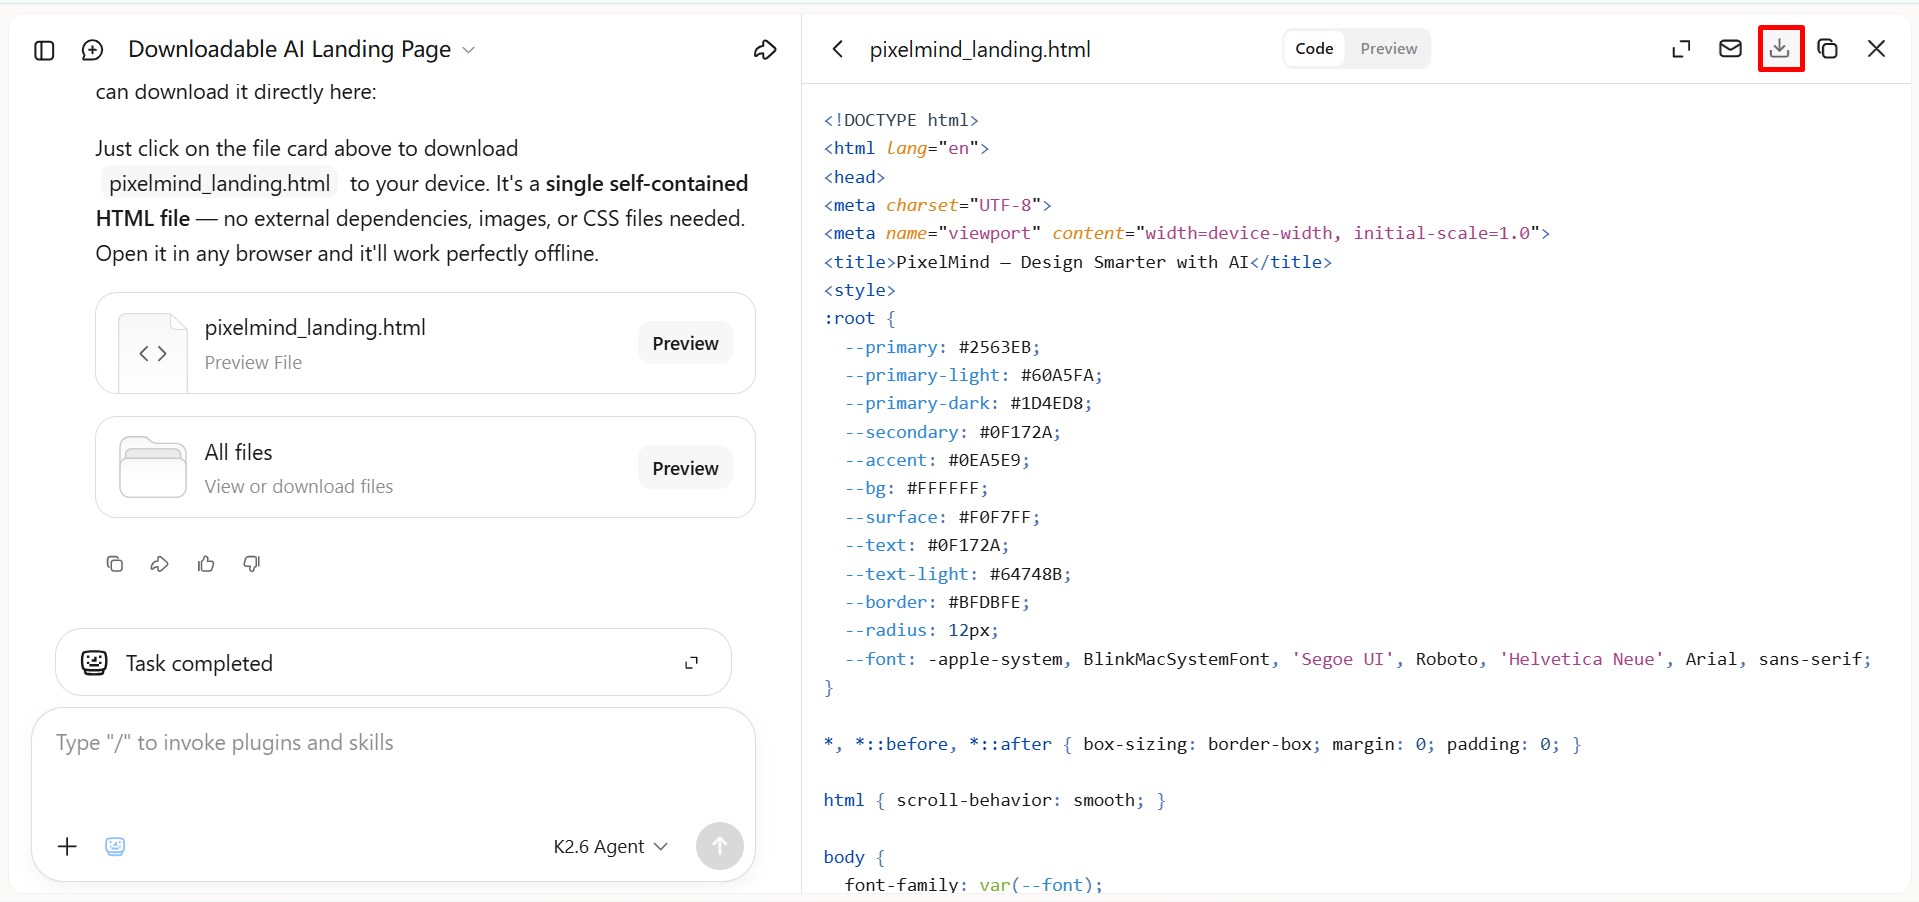1919x902 pixels.
Task: Share the conversation using top arrow icon
Action: (x=765, y=50)
